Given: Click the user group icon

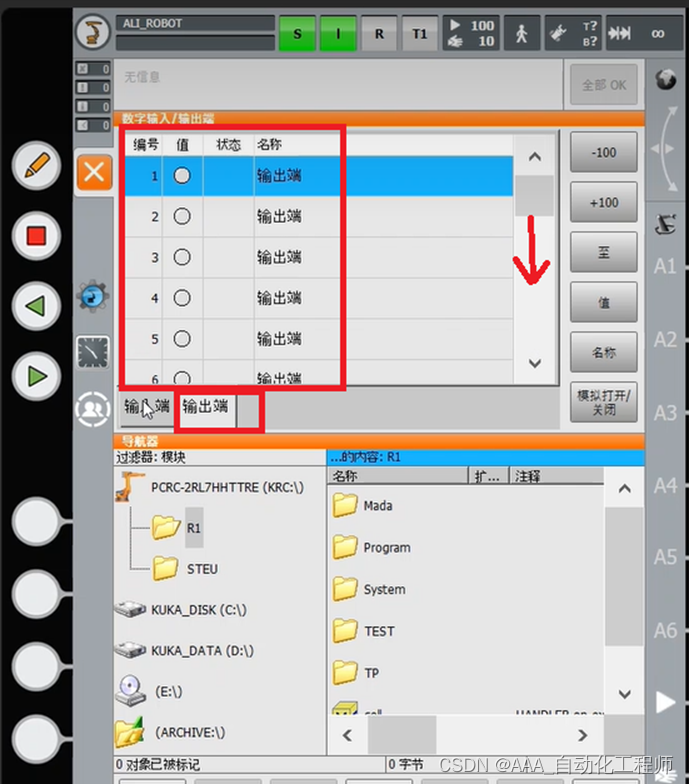Looking at the screenshot, I should [x=92, y=409].
